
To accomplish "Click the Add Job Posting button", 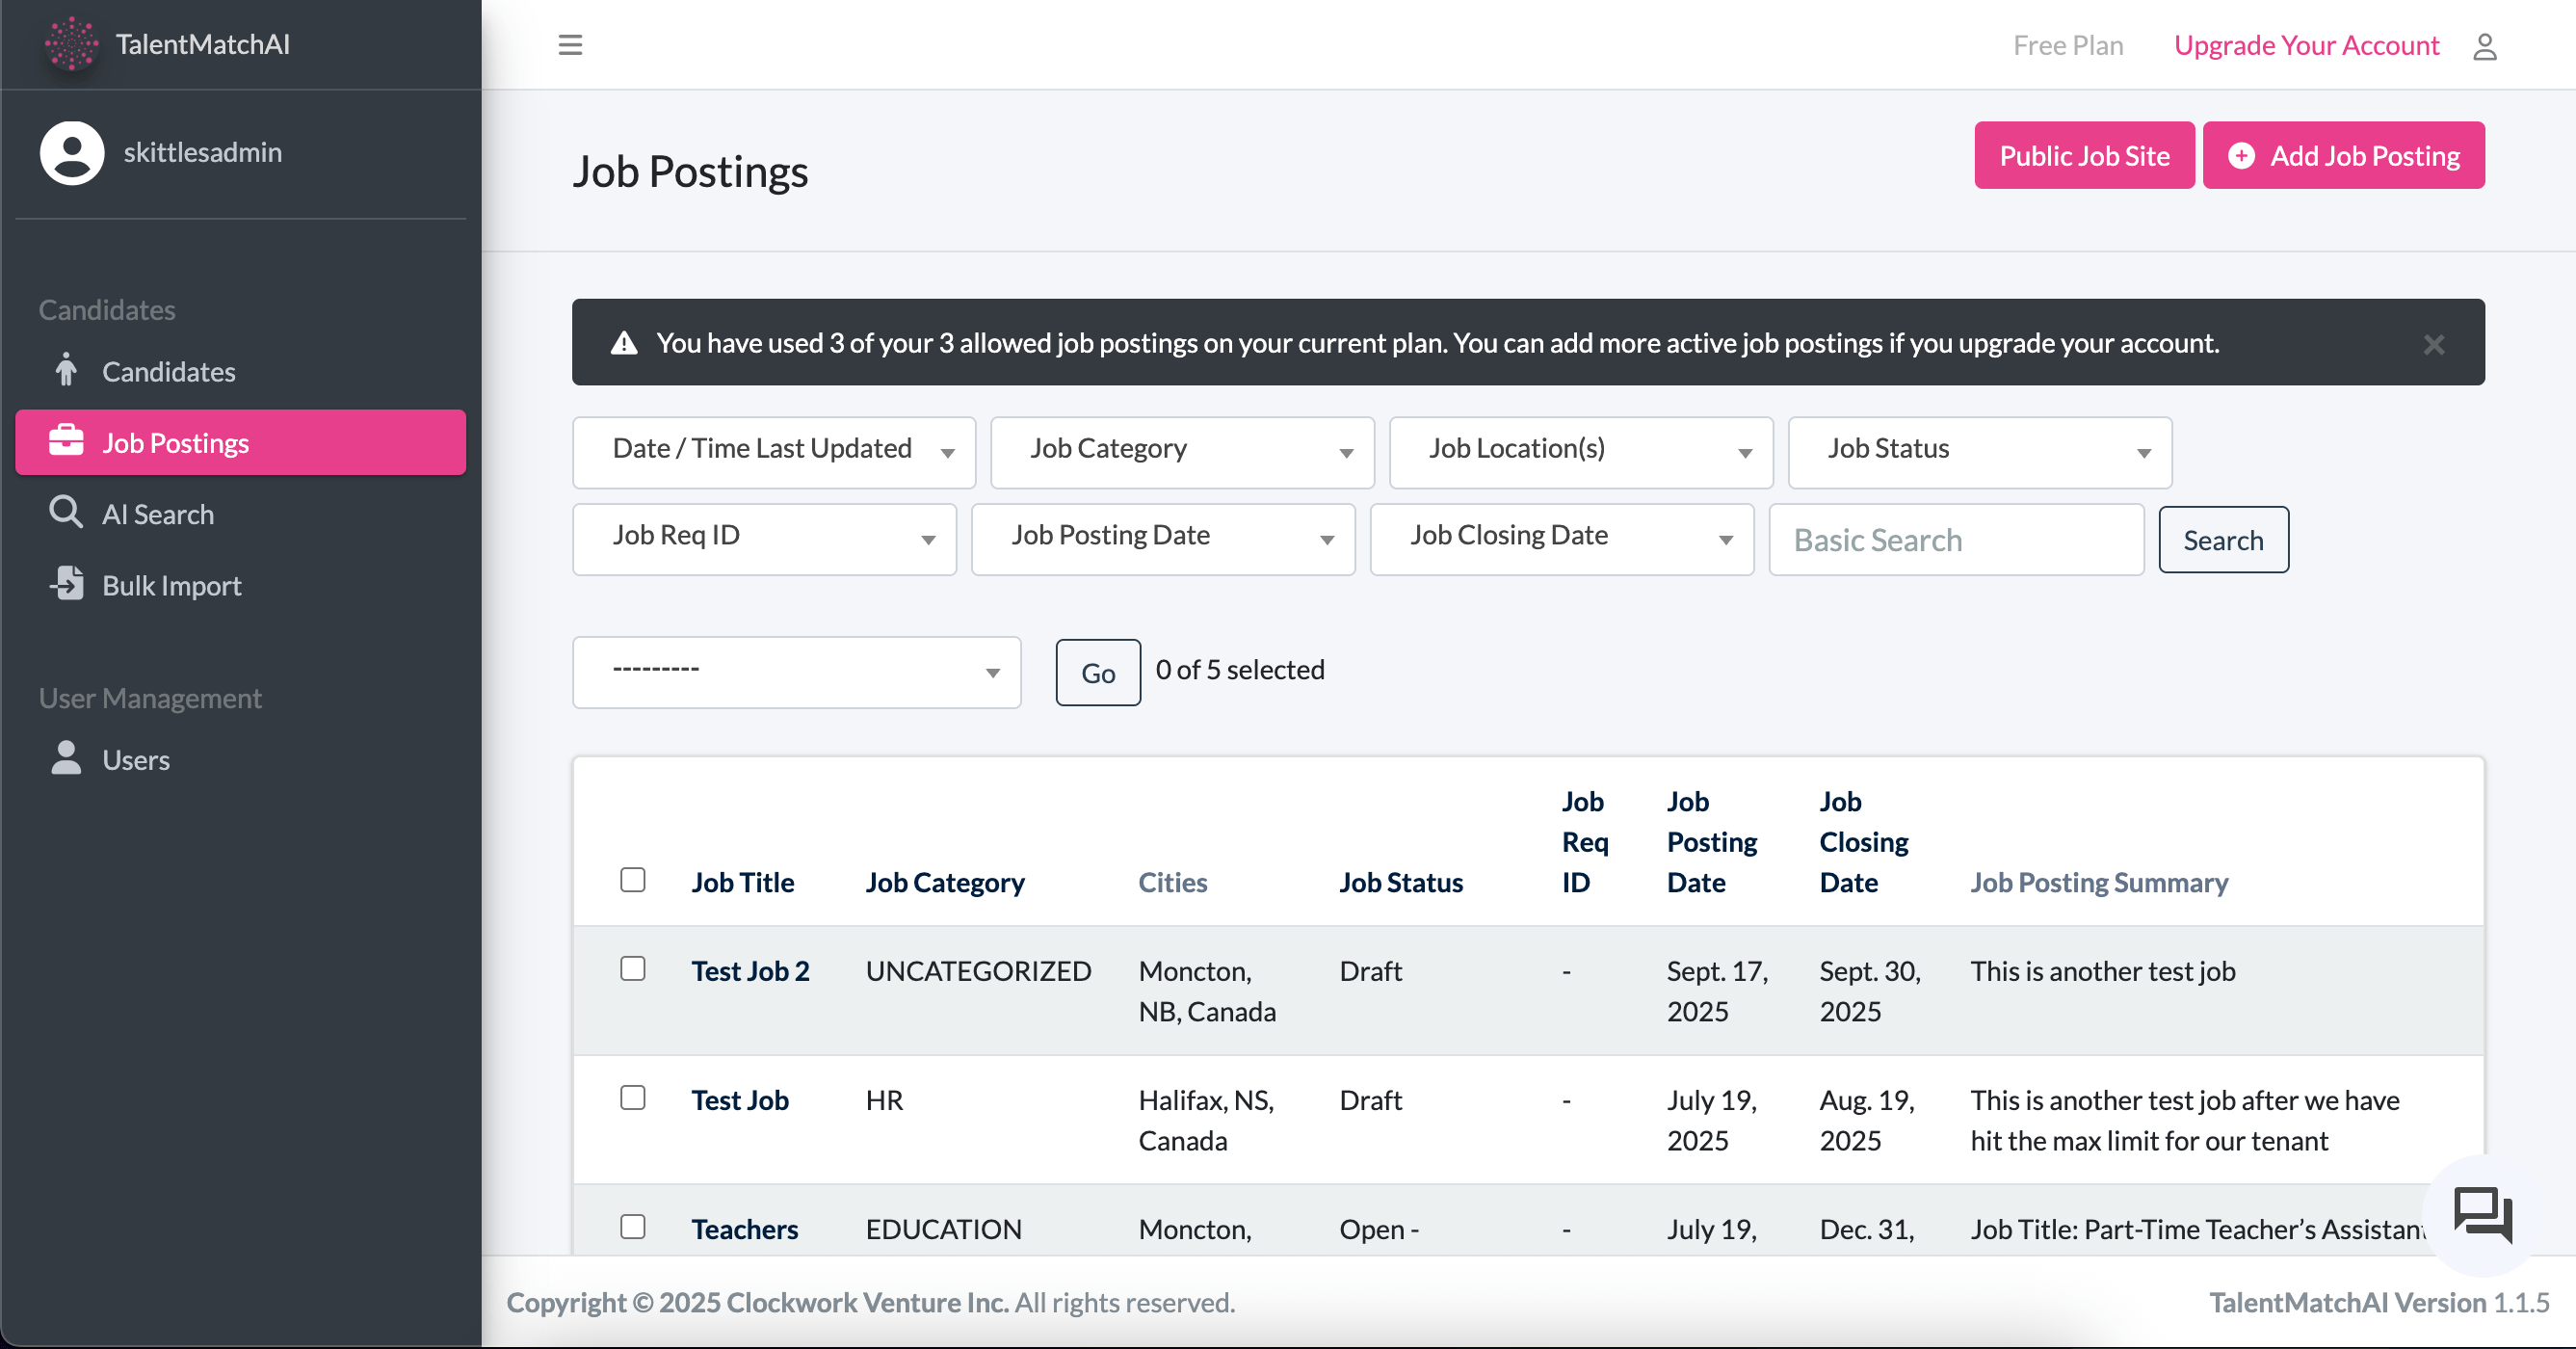I will (2343, 156).
